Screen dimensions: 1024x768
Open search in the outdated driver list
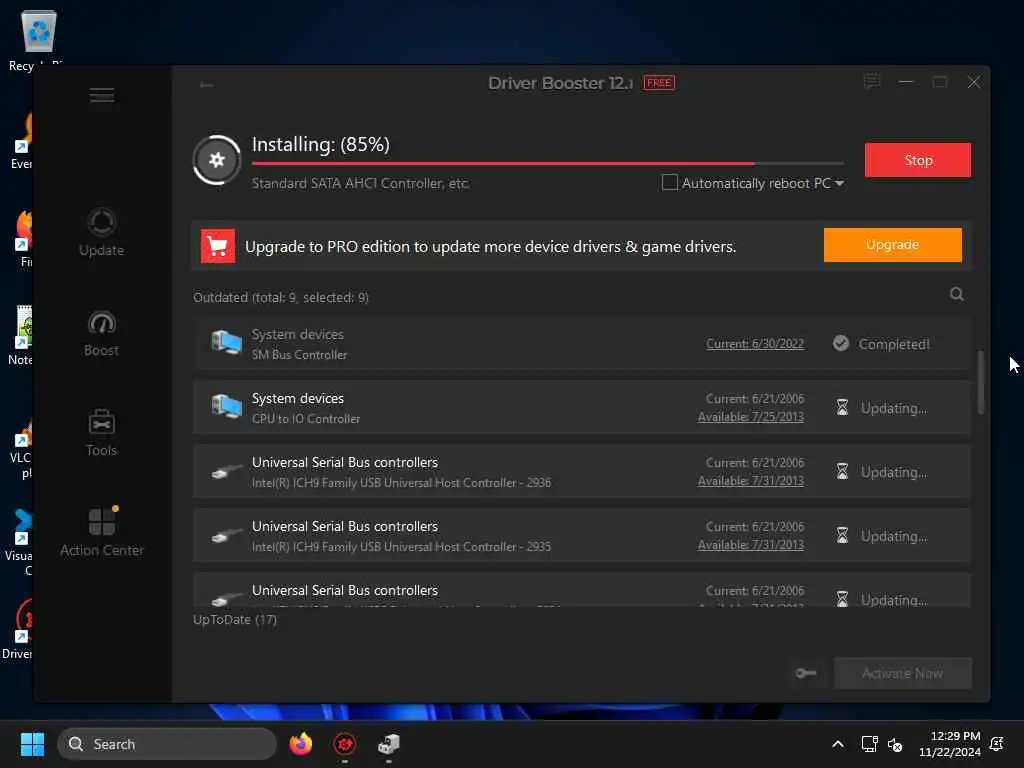957,295
